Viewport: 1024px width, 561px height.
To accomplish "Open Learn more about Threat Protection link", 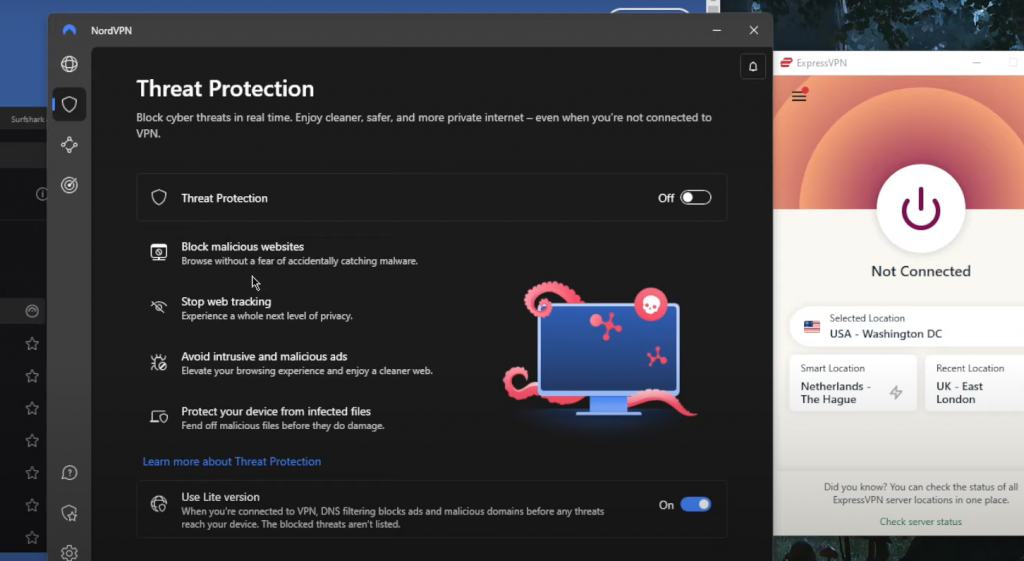I will pos(232,461).
